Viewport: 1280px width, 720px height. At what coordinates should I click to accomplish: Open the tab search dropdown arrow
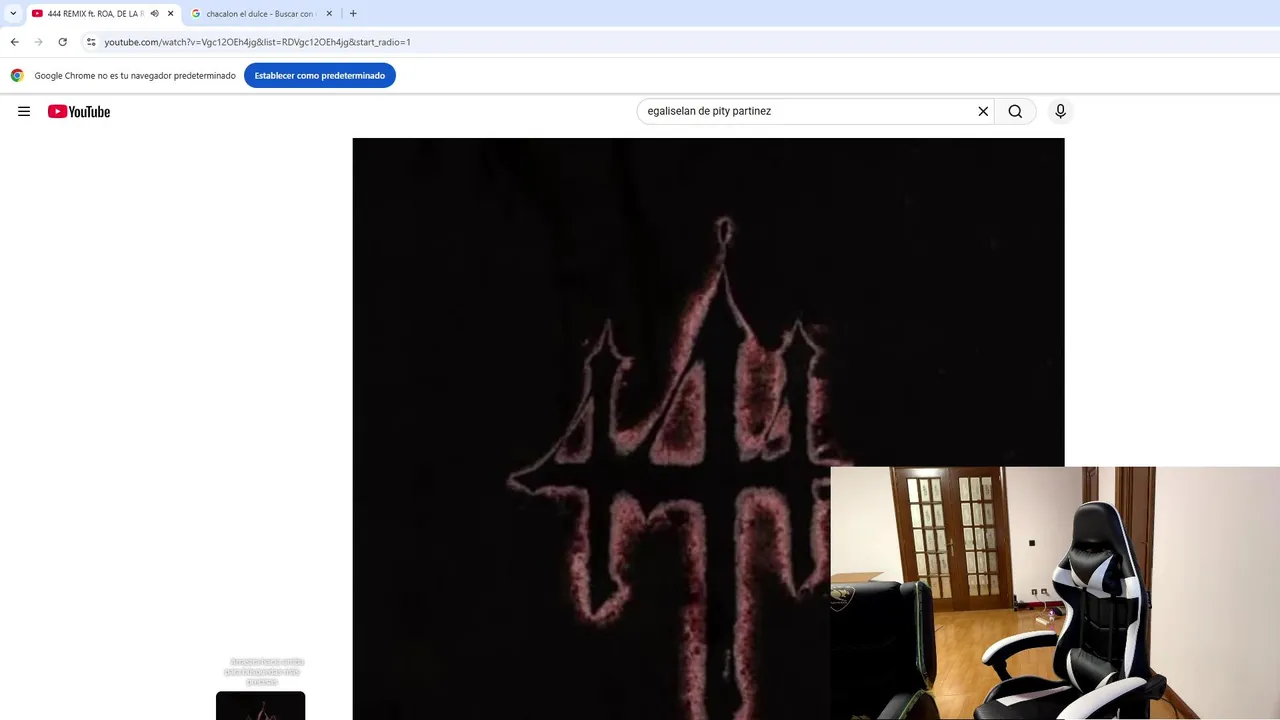13,14
